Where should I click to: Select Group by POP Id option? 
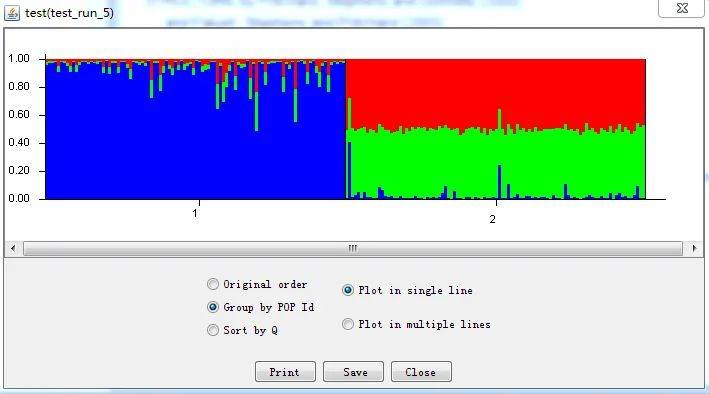point(213,307)
